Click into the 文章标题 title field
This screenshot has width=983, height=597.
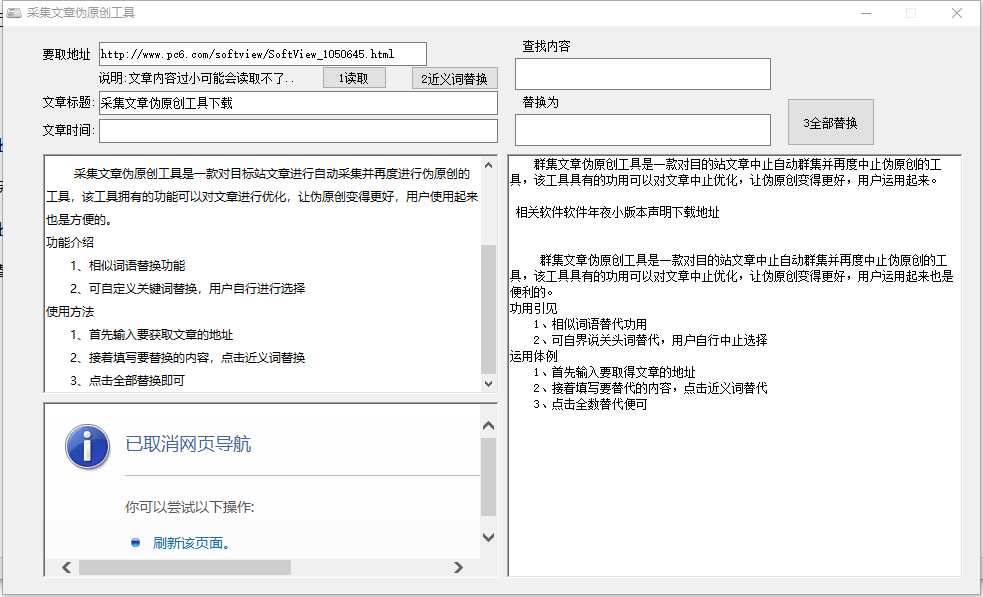(x=297, y=103)
